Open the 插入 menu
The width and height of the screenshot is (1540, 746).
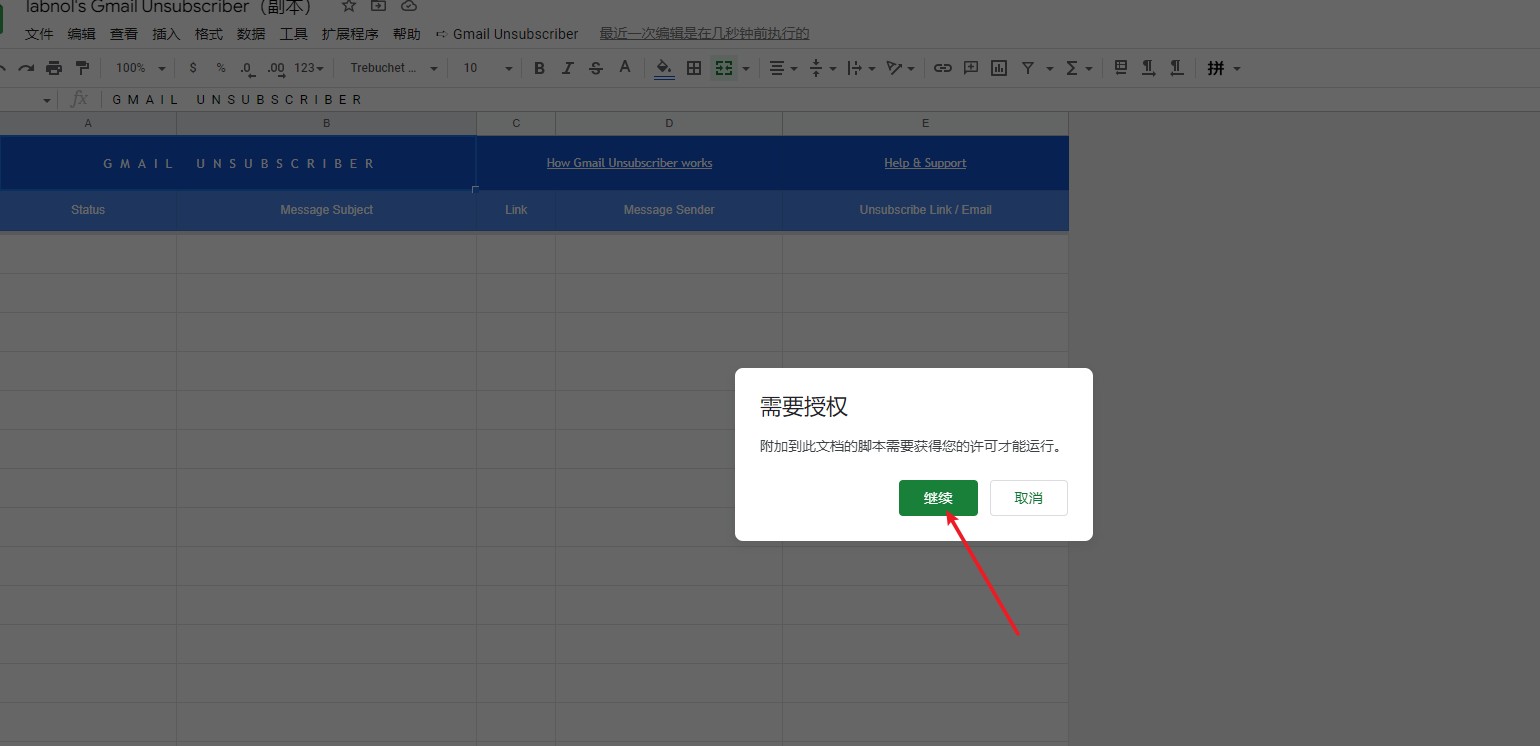[166, 34]
